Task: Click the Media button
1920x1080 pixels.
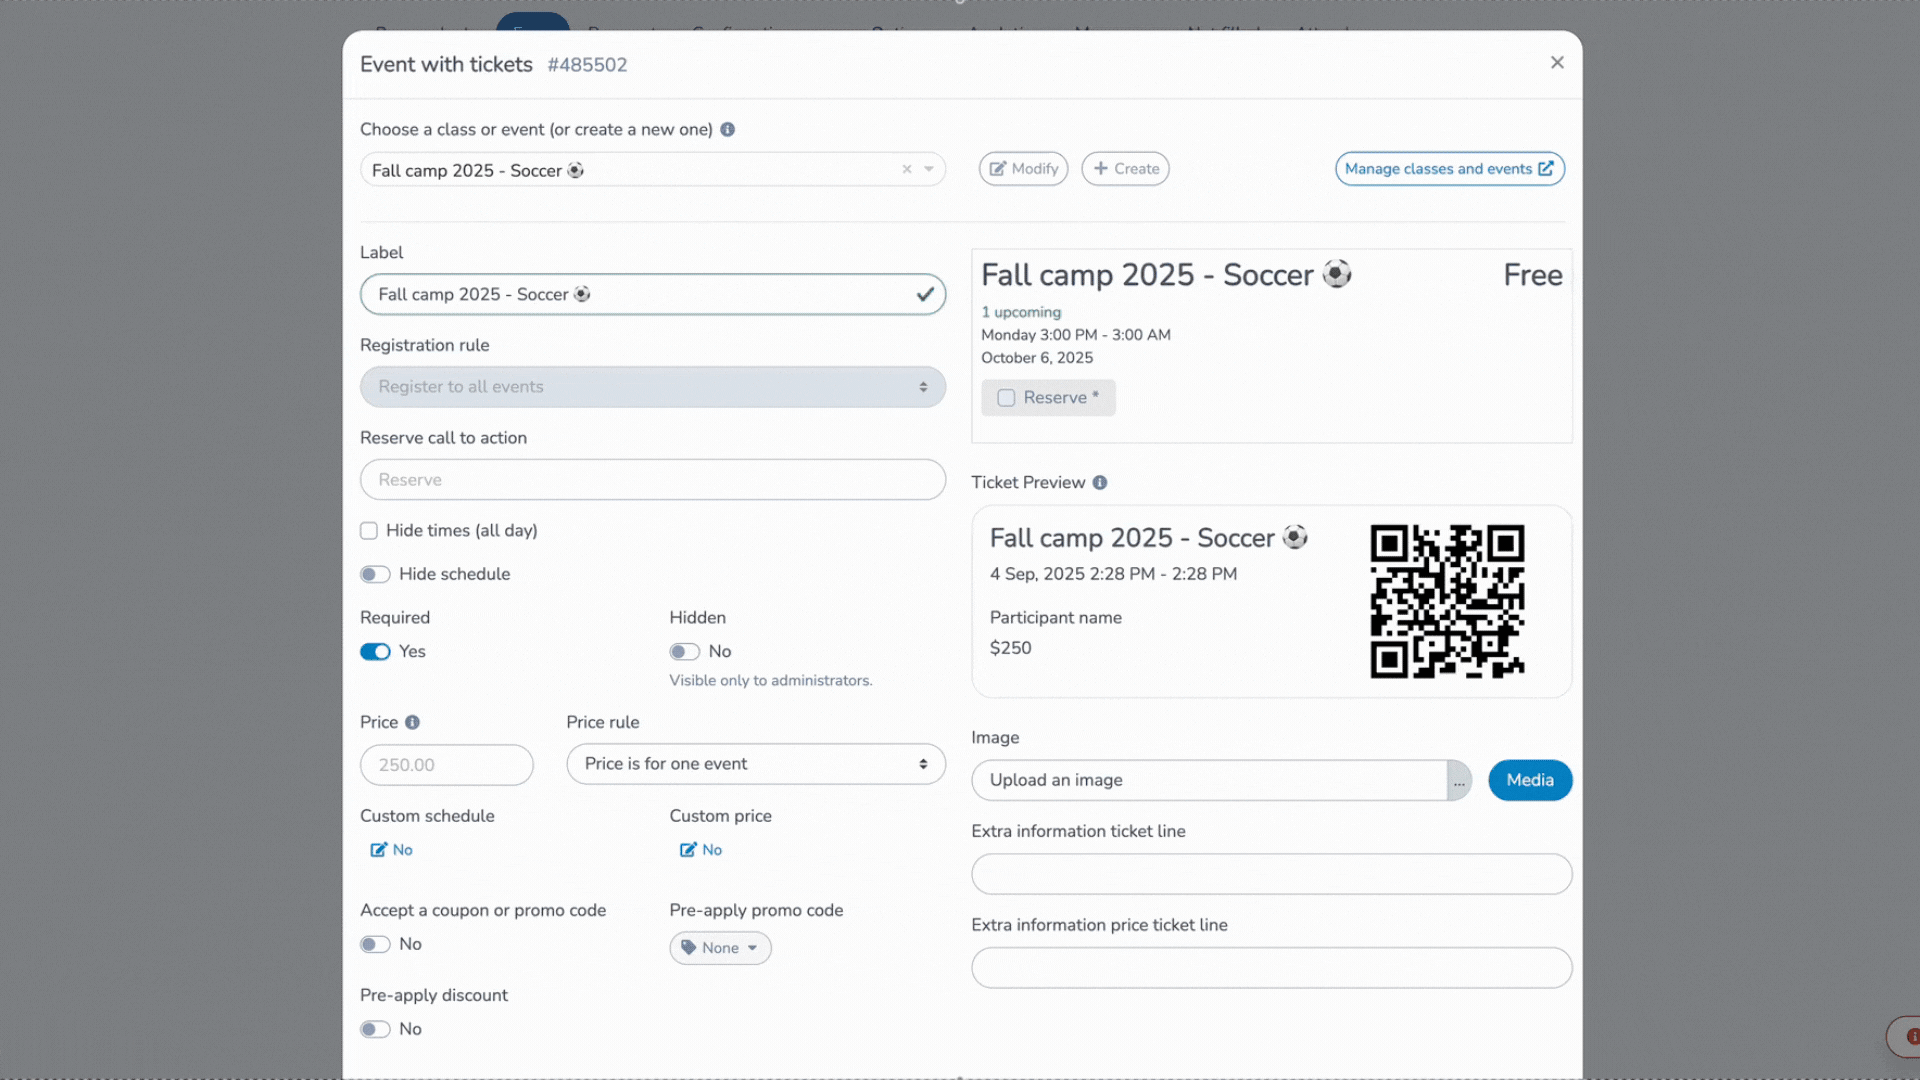Action: point(1530,780)
